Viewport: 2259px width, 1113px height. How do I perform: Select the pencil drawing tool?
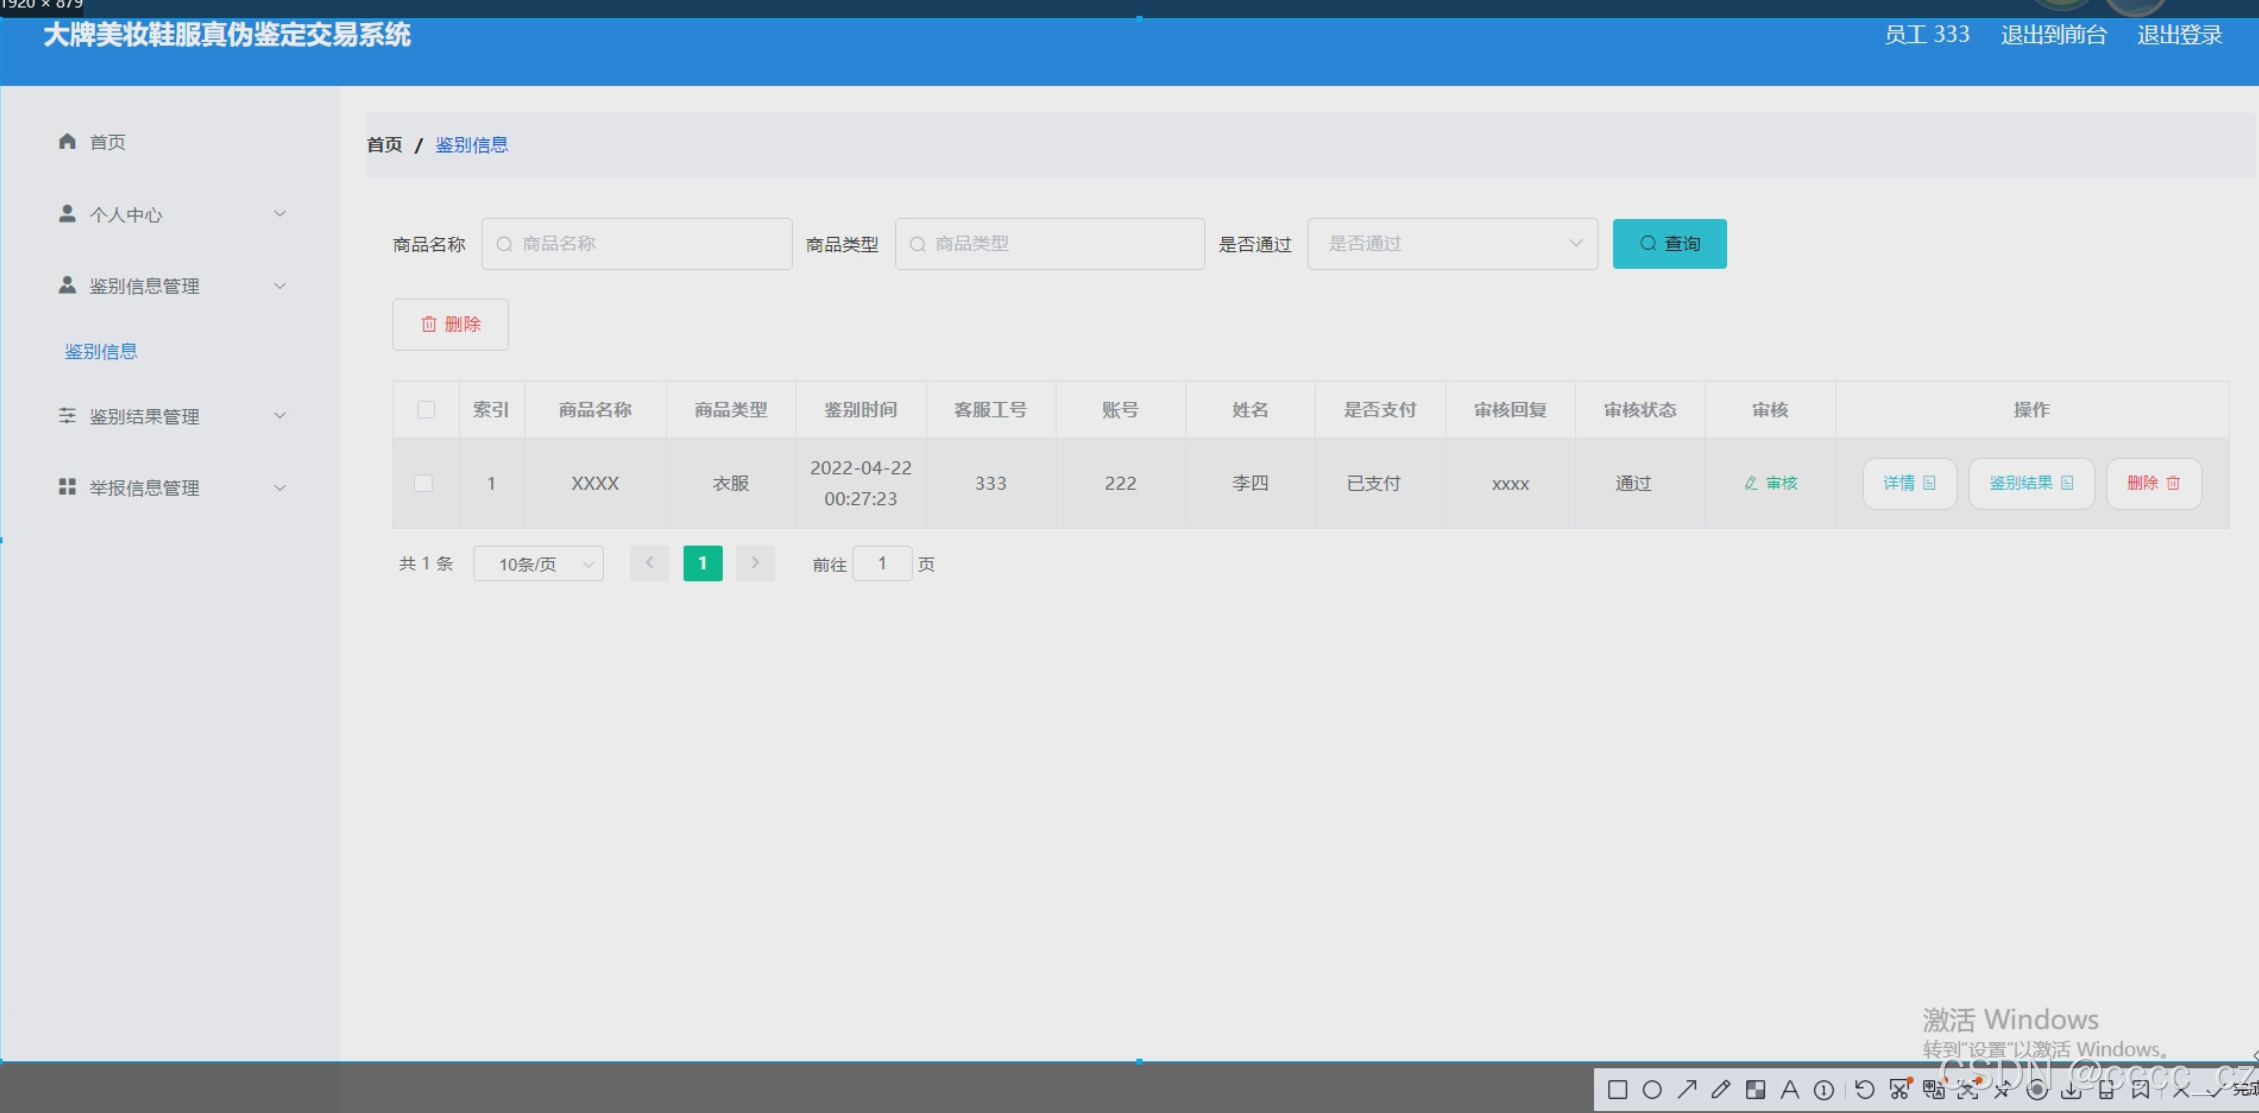coord(1721,1089)
